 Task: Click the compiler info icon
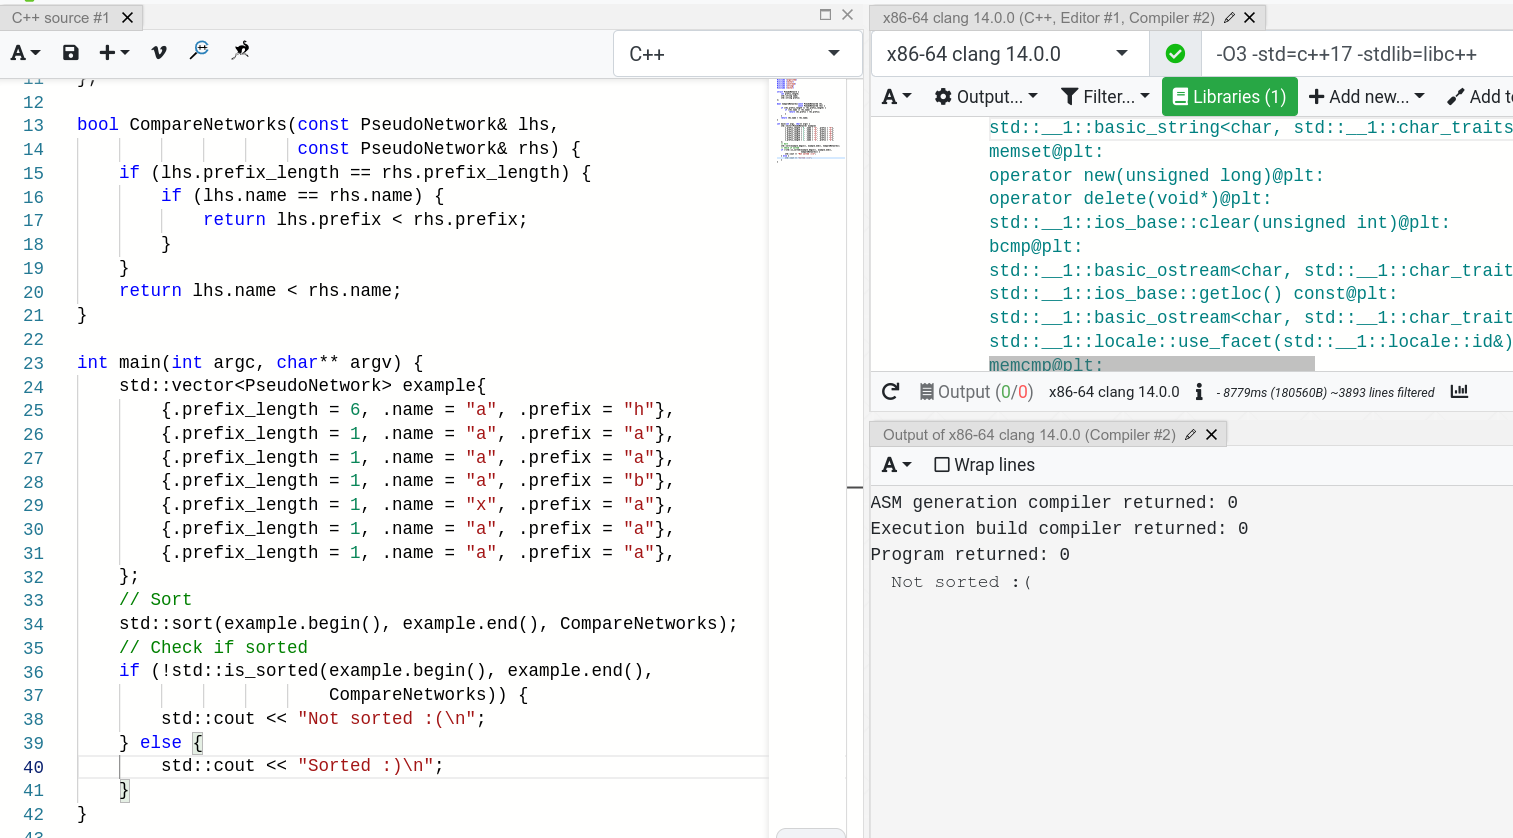coord(1199,392)
